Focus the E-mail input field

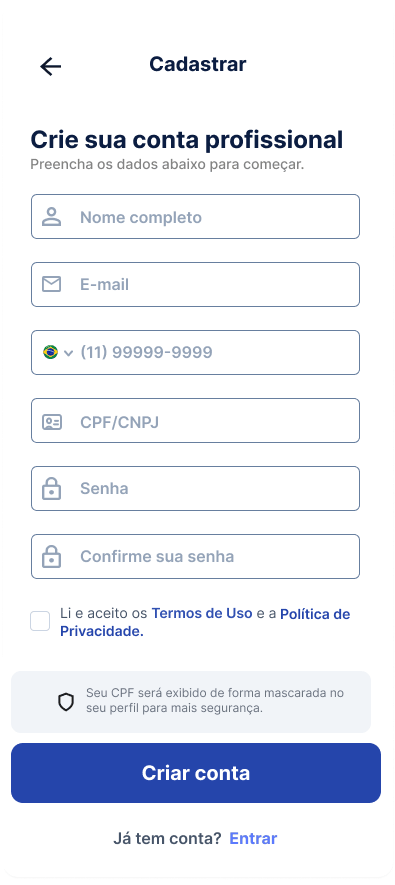pyautogui.click(x=195, y=284)
